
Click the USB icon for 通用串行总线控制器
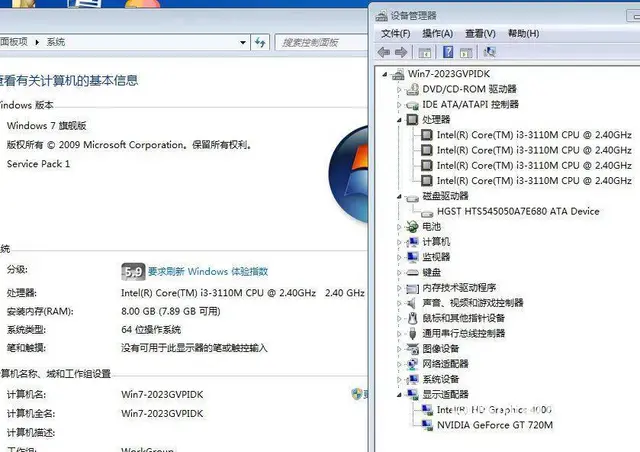[412, 334]
